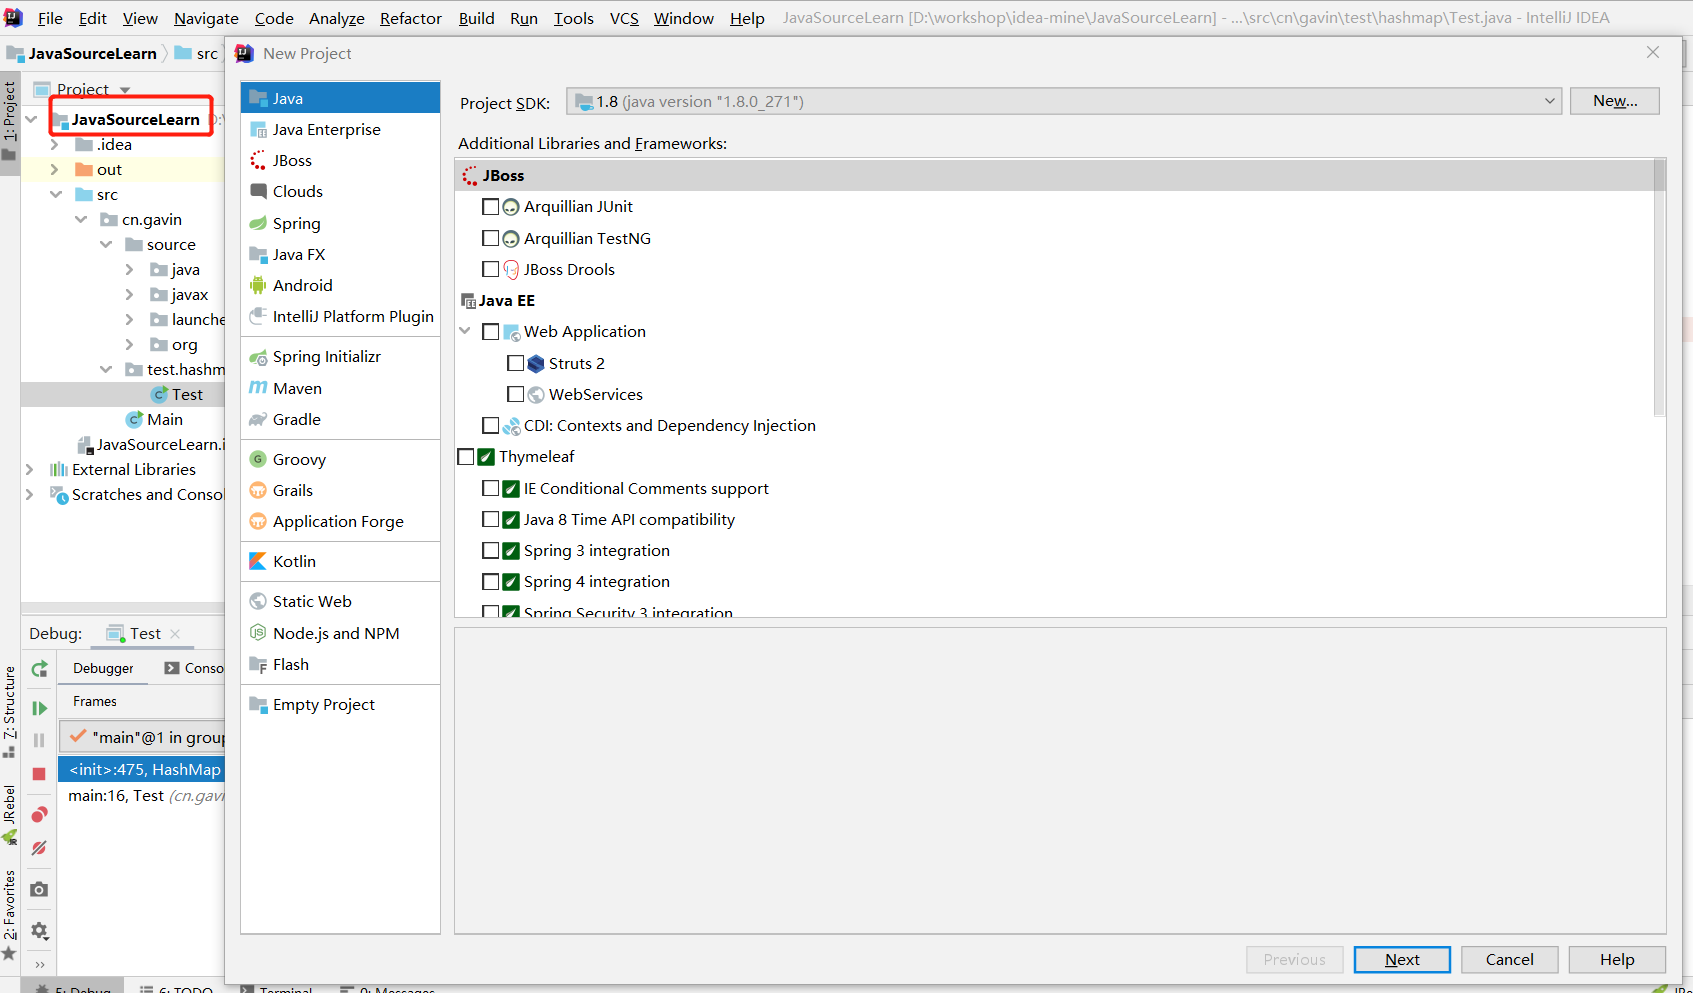Click the Mute Breakpoints icon
Screen dimensions: 1693x993
pos(39,848)
